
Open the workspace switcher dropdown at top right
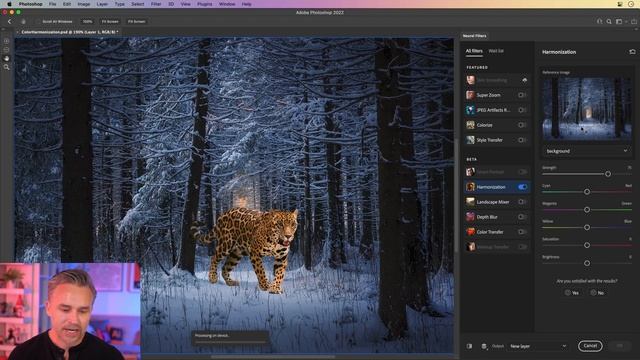coord(621,21)
